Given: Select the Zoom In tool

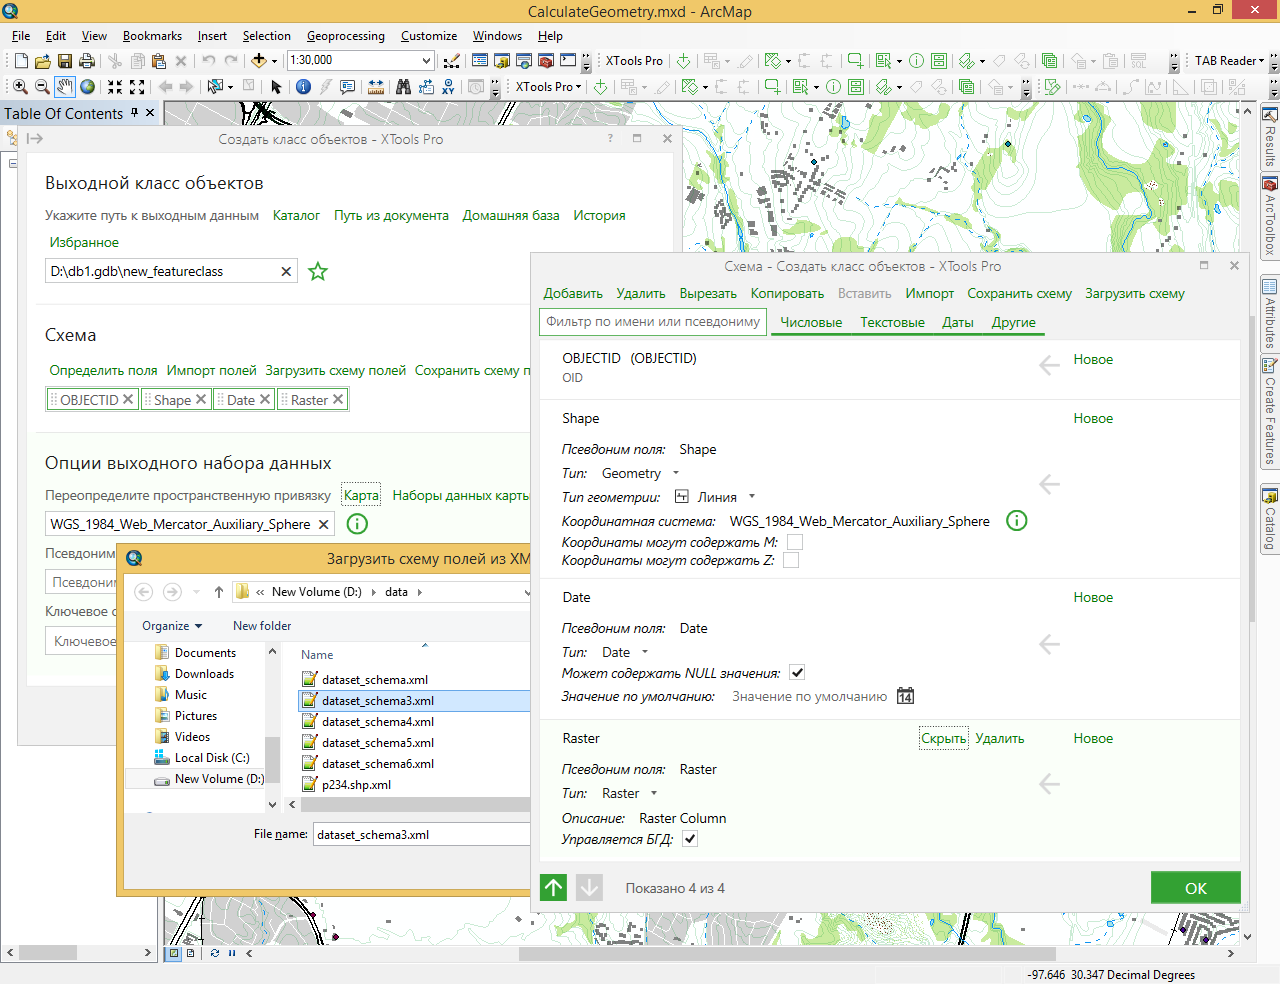Looking at the screenshot, I should (20, 87).
